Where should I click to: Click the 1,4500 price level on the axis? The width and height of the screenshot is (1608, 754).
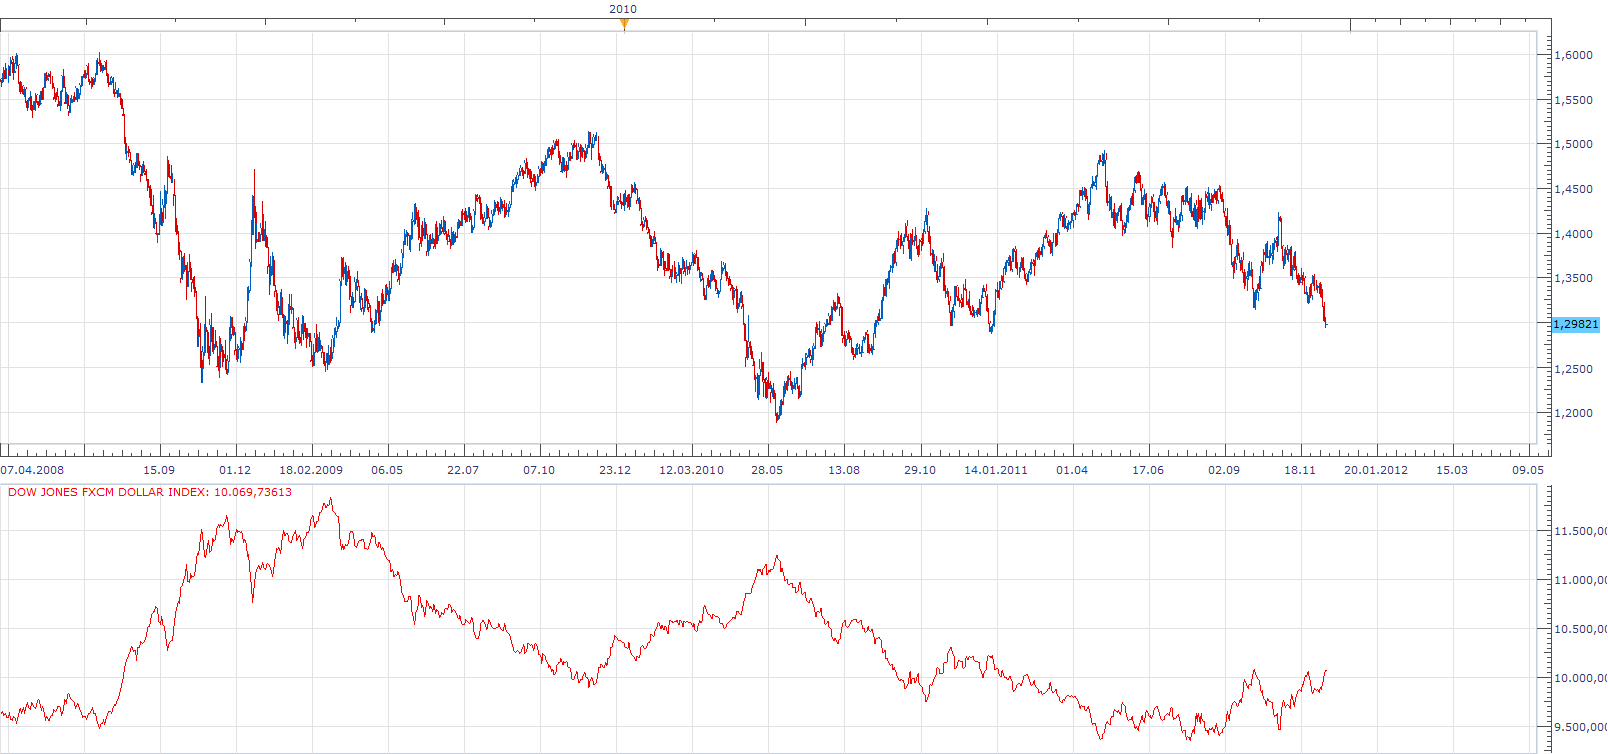pyautogui.click(x=1574, y=189)
